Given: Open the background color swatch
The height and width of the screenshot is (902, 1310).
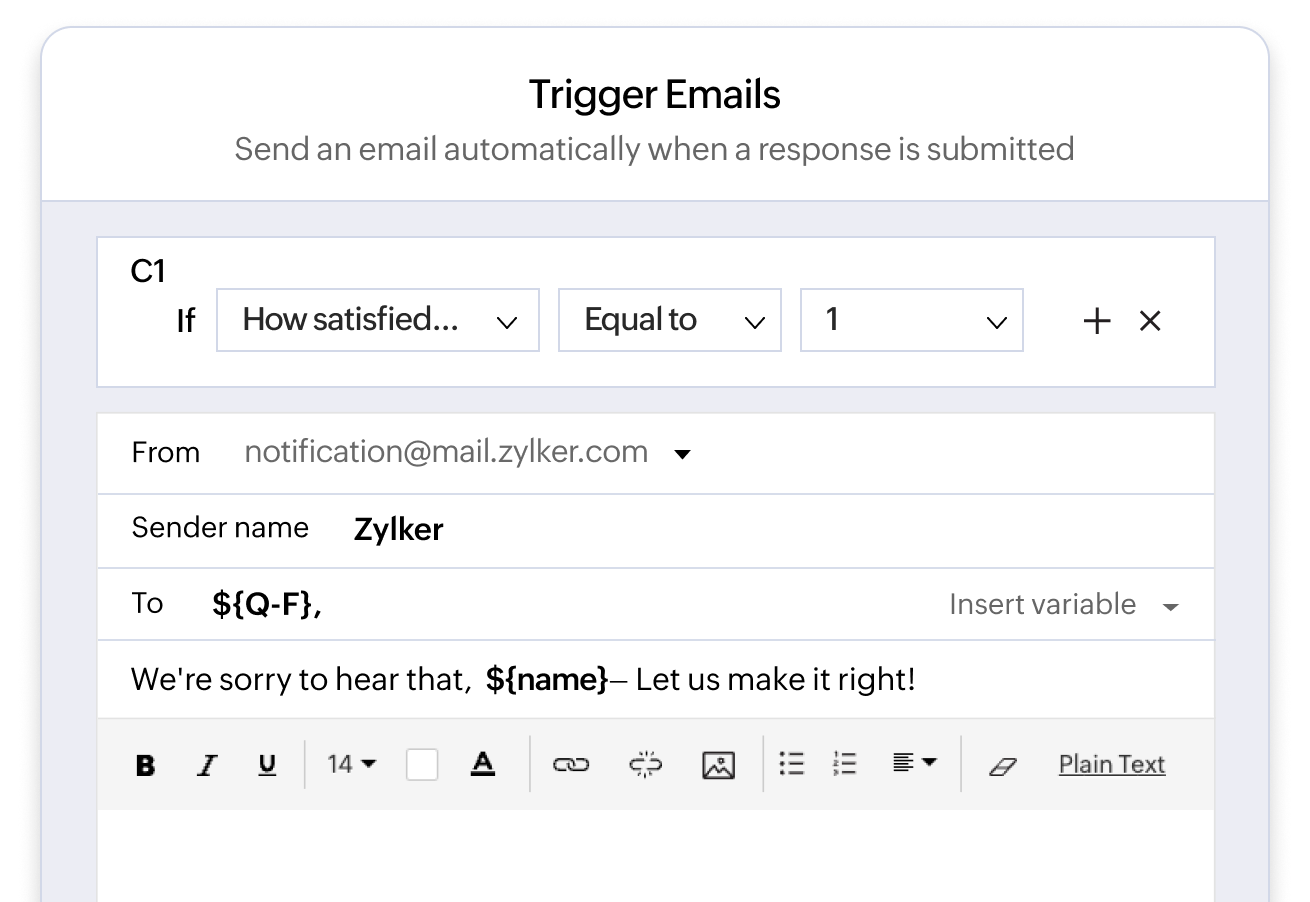Looking at the screenshot, I should click(x=422, y=764).
